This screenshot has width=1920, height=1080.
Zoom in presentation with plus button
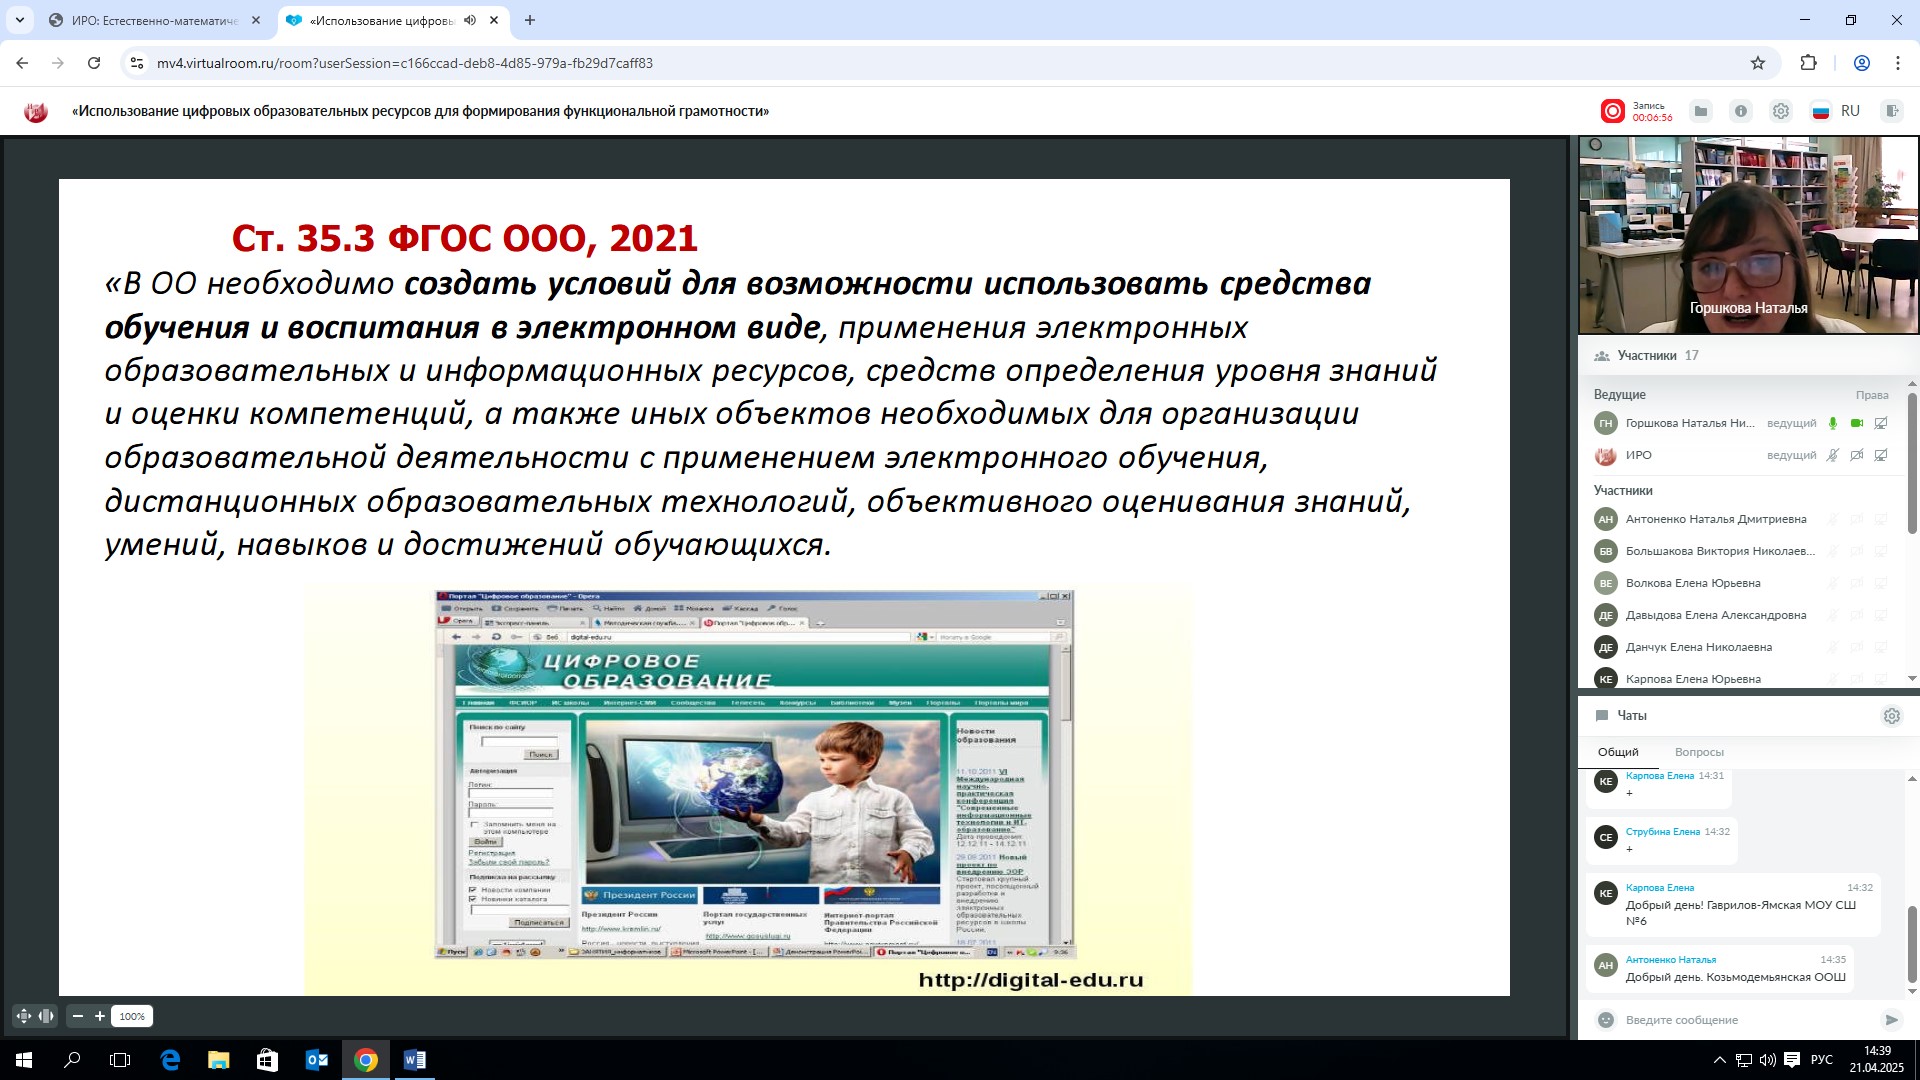coord(100,1016)
